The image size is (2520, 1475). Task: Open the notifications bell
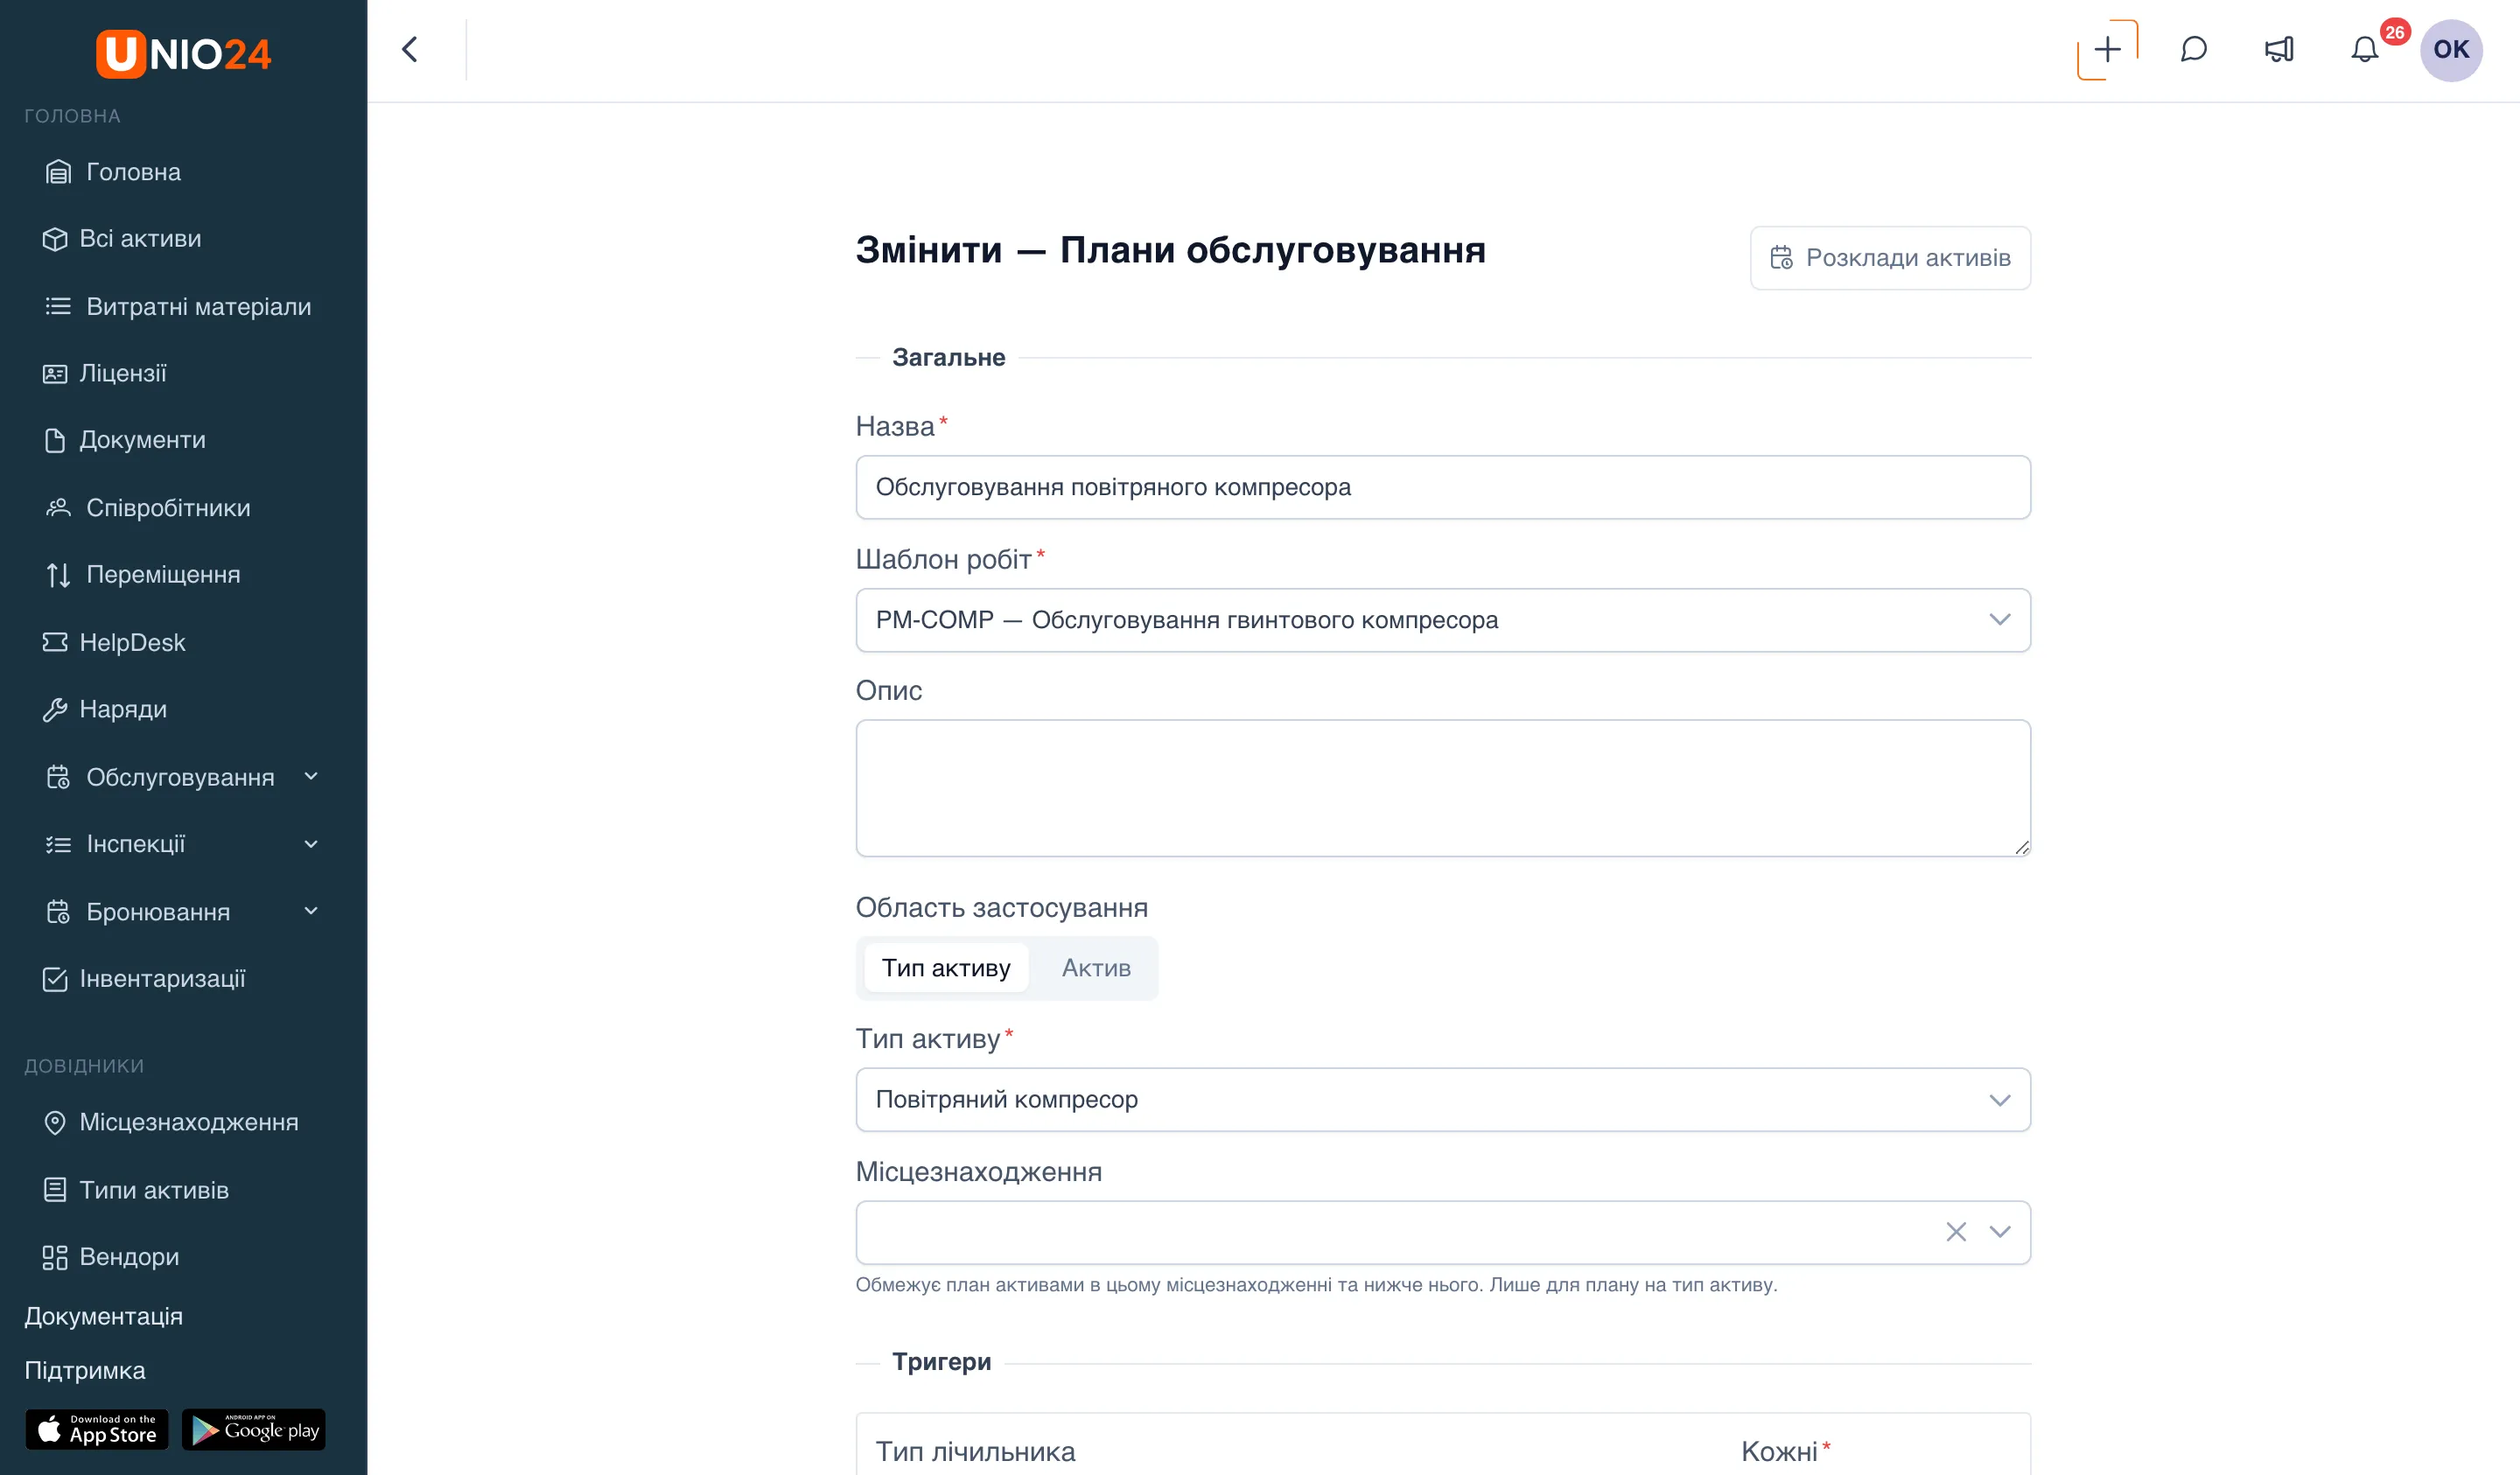[2364, 49]
